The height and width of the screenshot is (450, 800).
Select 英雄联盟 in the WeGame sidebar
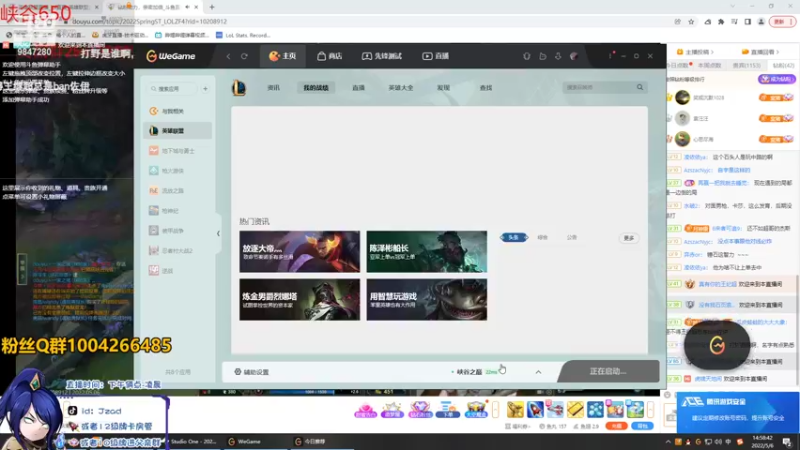pyautogui.click(x=177, y=131)
